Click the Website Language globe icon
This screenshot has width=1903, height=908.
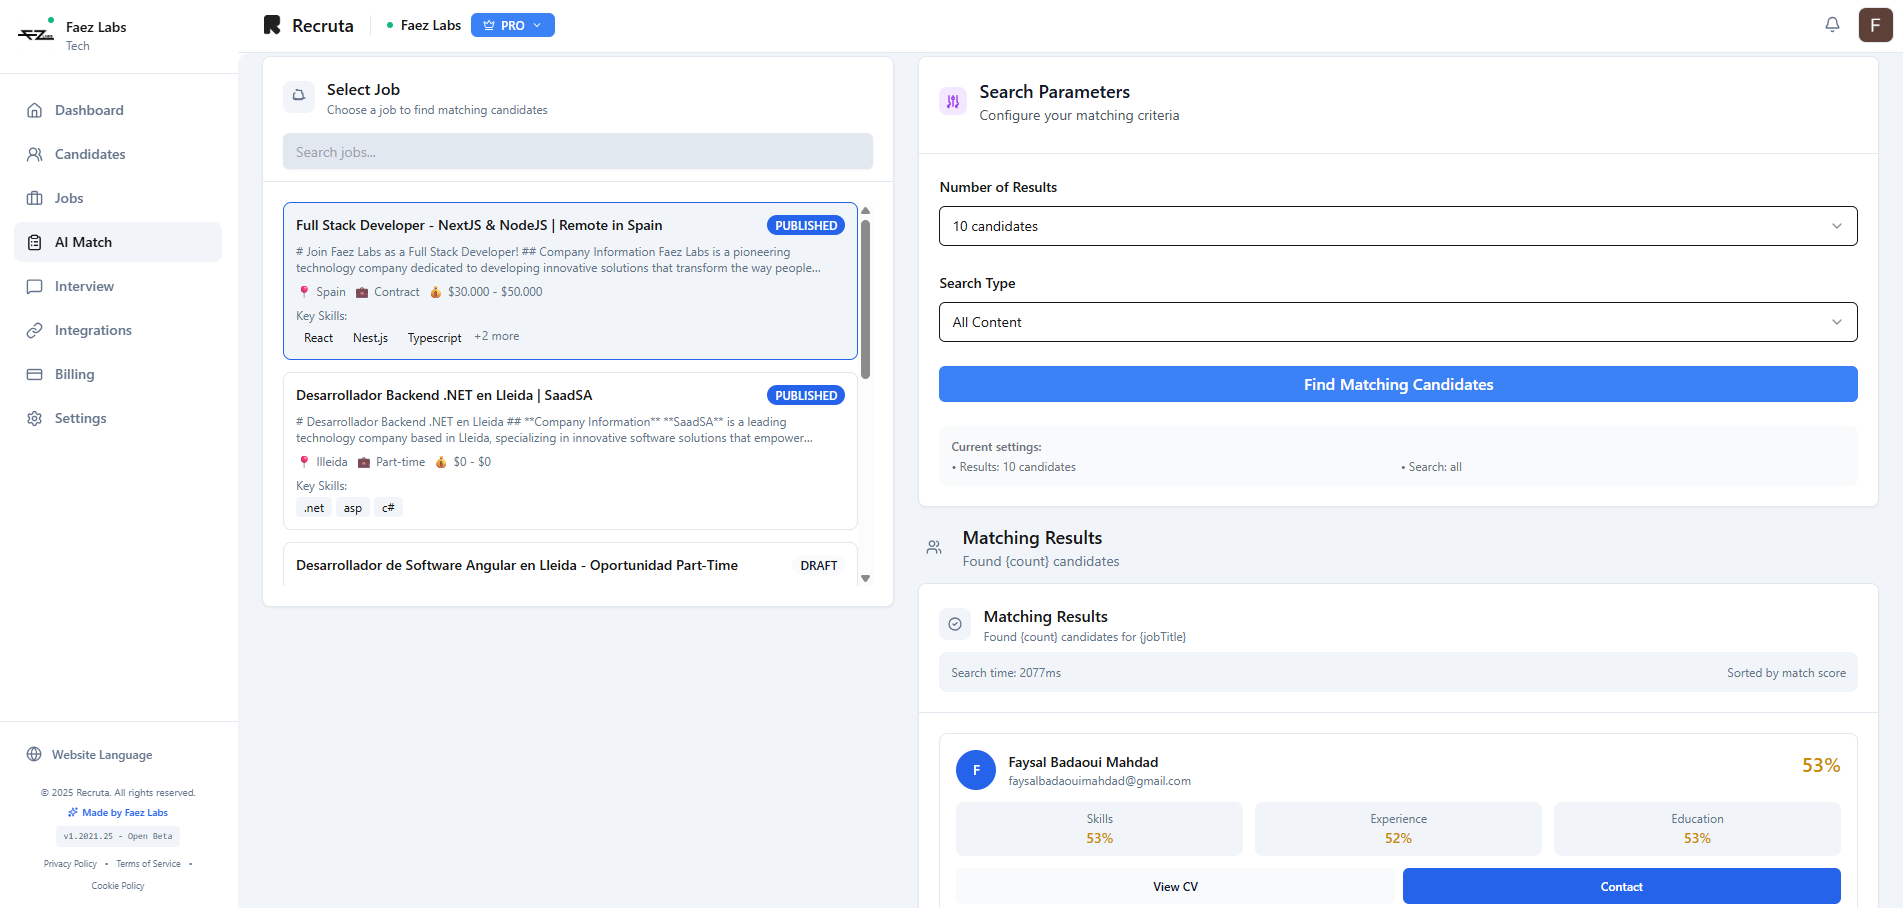tap(34, 755)
